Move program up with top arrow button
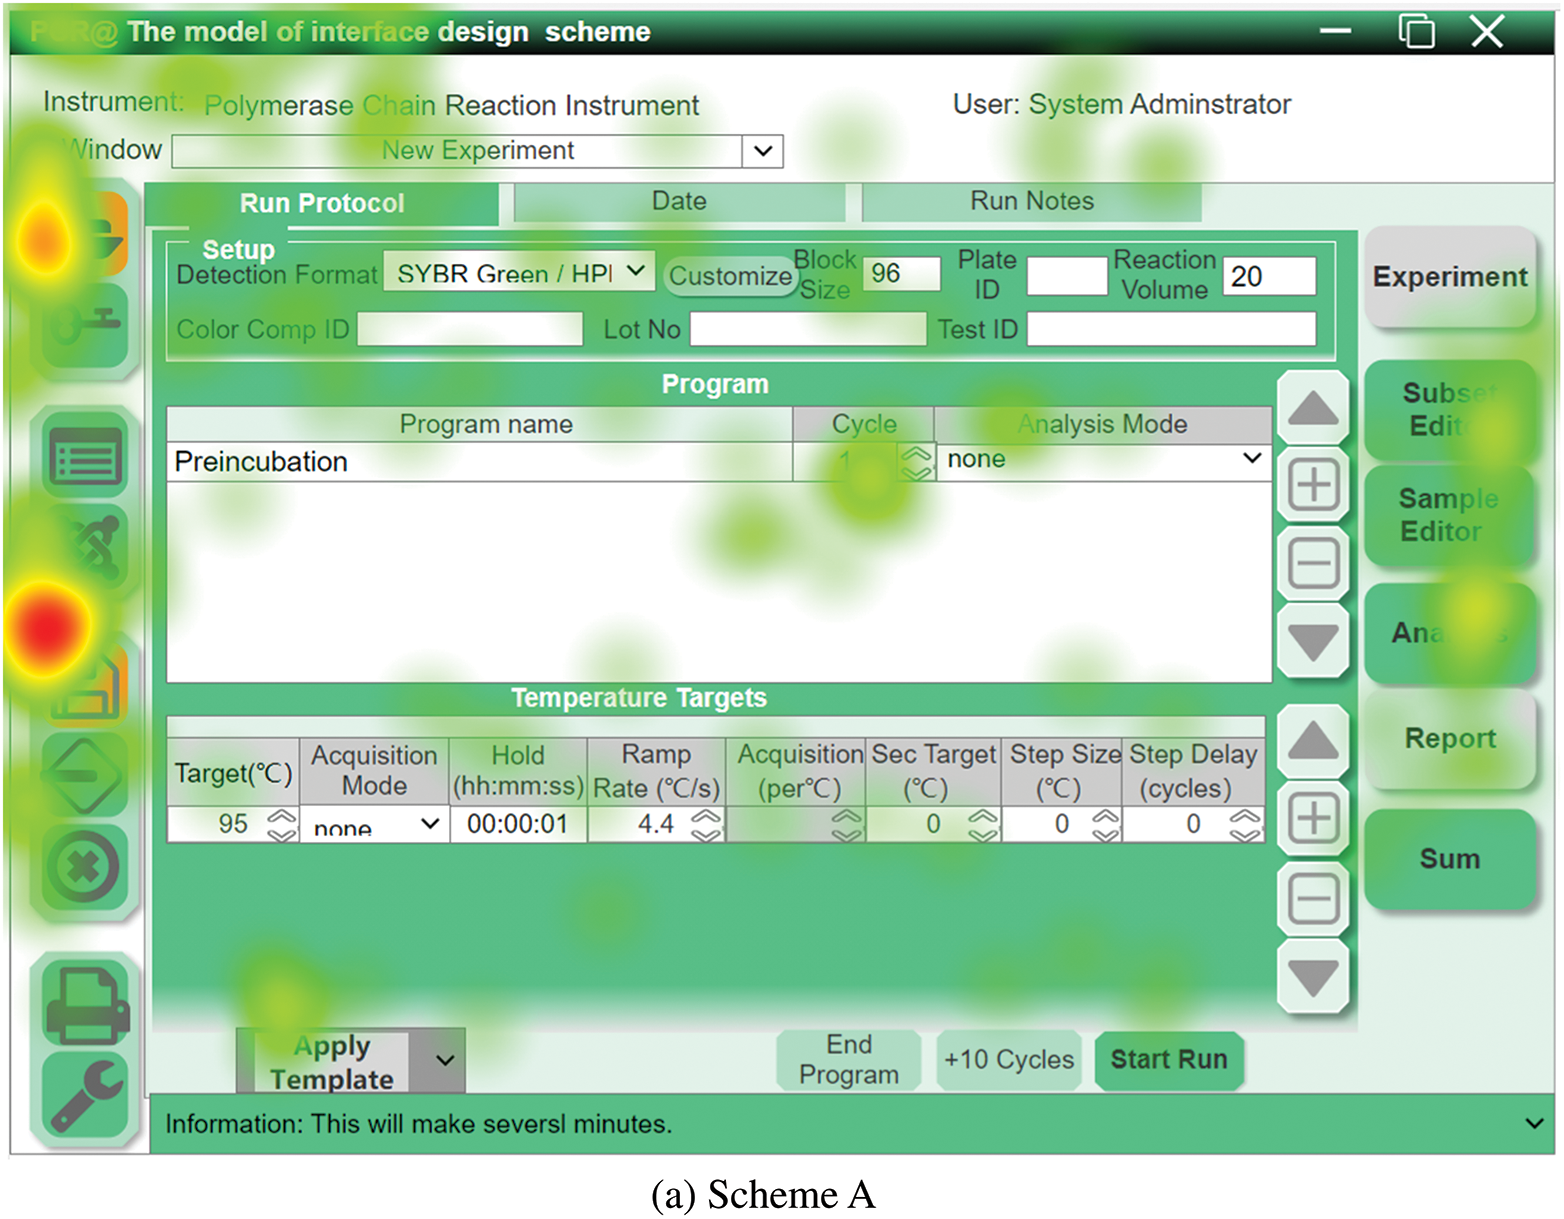 tap(1313, 408)
